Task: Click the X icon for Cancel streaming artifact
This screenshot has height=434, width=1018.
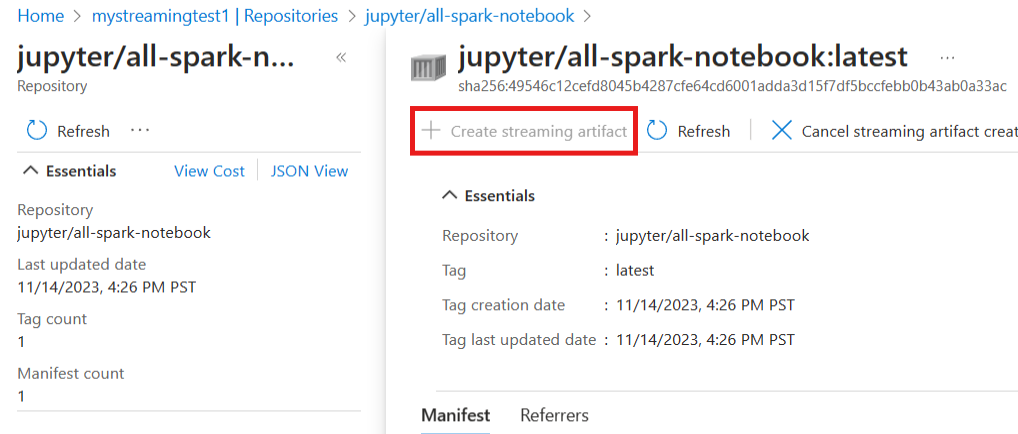Action: (782, 131)
